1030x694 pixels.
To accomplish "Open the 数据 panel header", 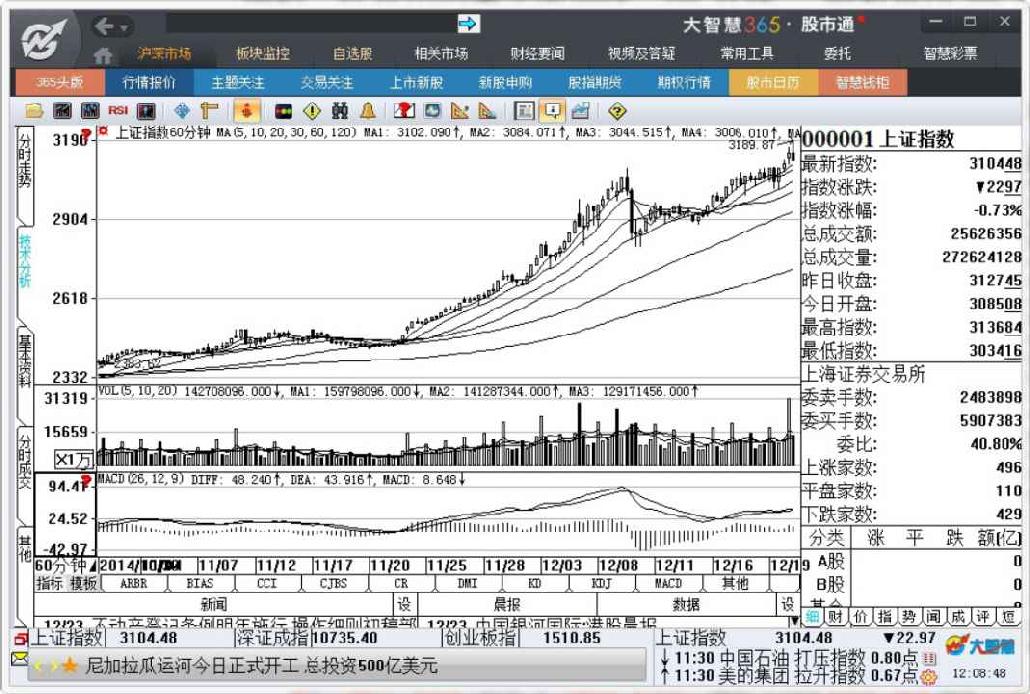I will click(x=686, y=604).
